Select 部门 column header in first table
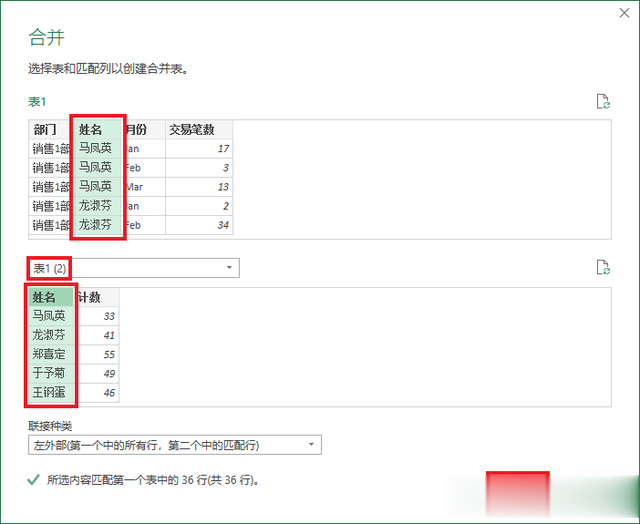The image size is (640, 524). coord(51,130)
